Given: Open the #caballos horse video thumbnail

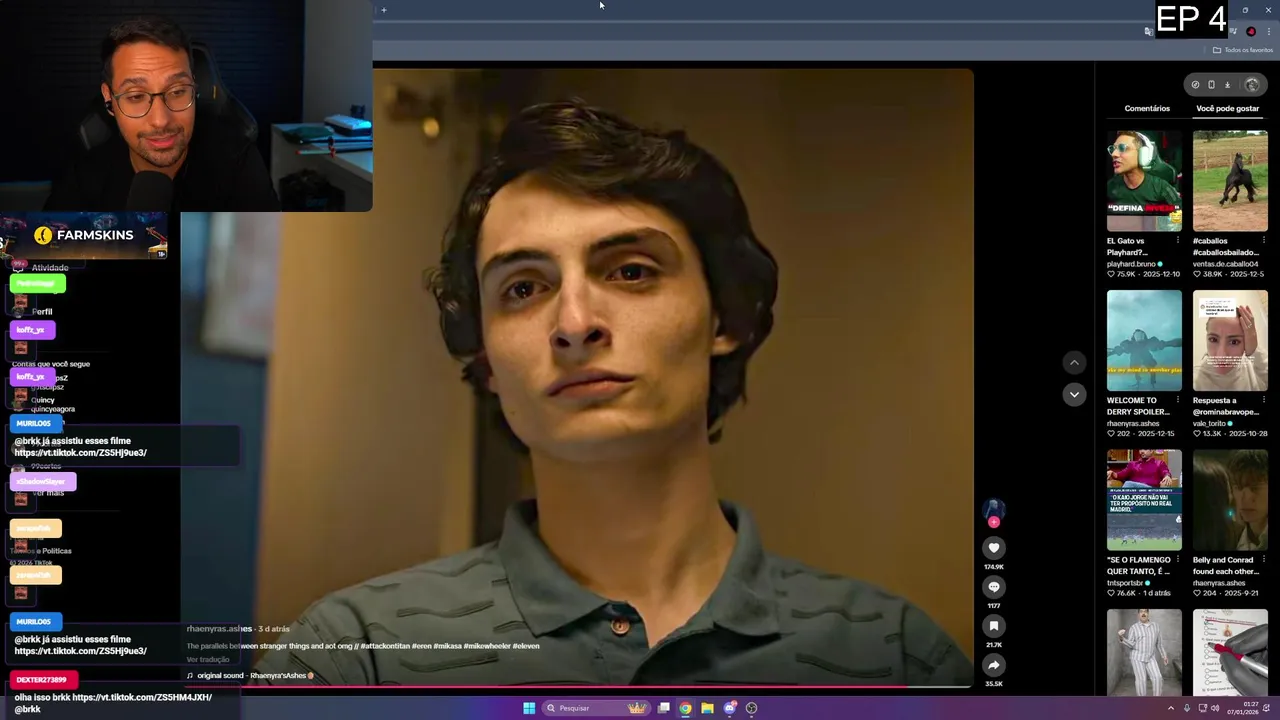Looking at the screenshot, I should click(x=1230, y=181).
